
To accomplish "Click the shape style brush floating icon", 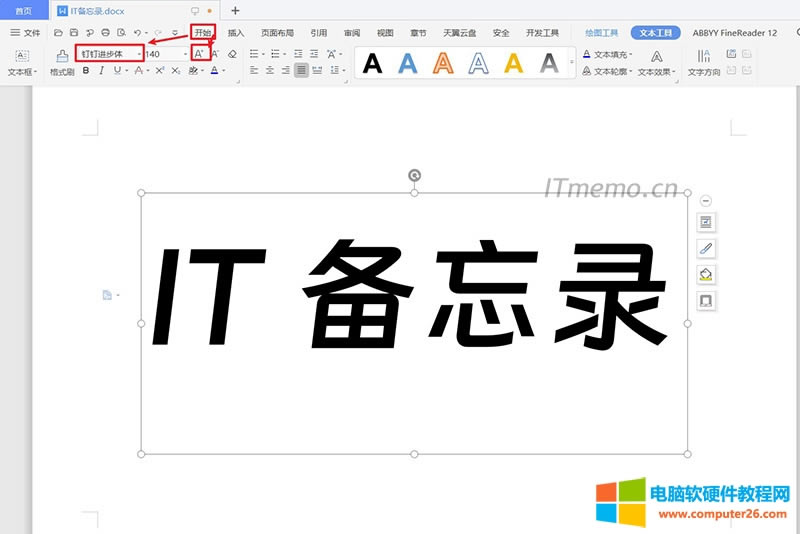I will coord(706,248).
